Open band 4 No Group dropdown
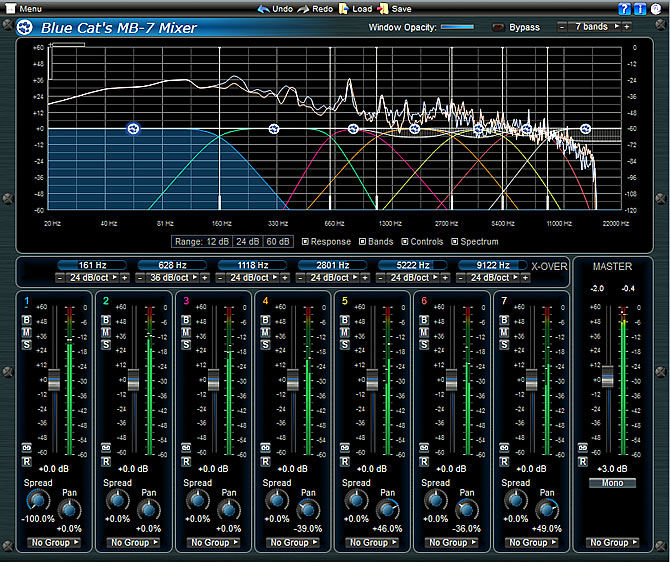Screen dimensions: 670x562 293,542
